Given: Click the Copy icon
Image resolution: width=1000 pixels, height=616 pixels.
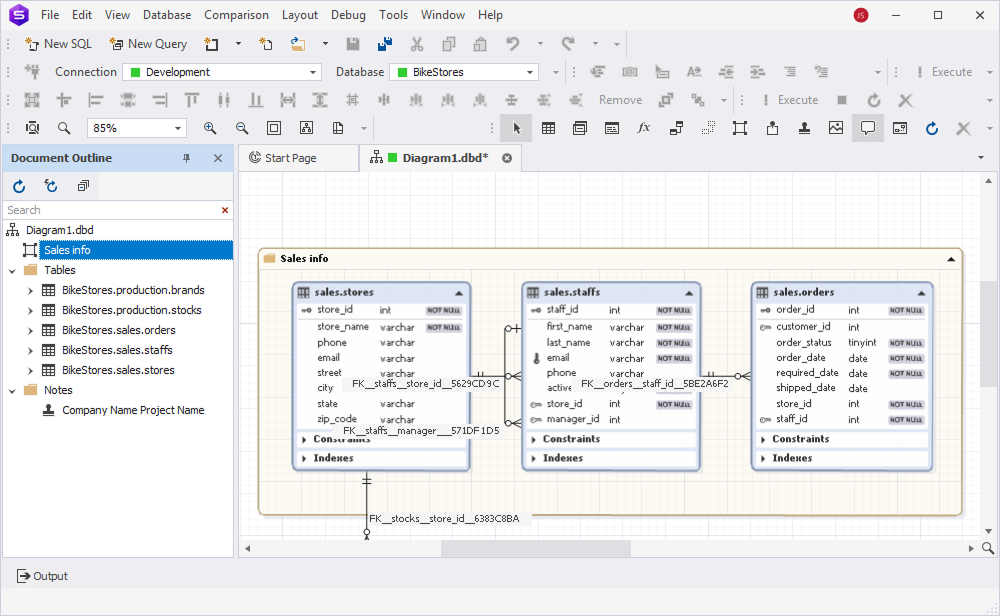Looking at the screenshot, I should point(449,44).
